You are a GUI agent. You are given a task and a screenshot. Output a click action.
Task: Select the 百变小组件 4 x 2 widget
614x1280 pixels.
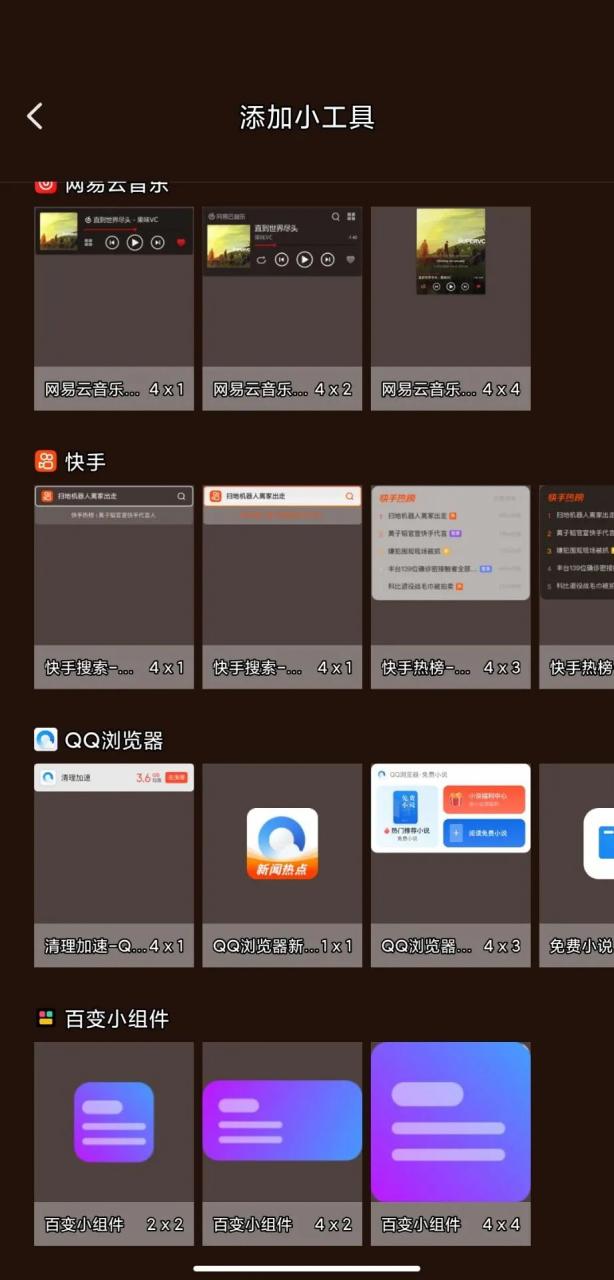[282, 1144]
